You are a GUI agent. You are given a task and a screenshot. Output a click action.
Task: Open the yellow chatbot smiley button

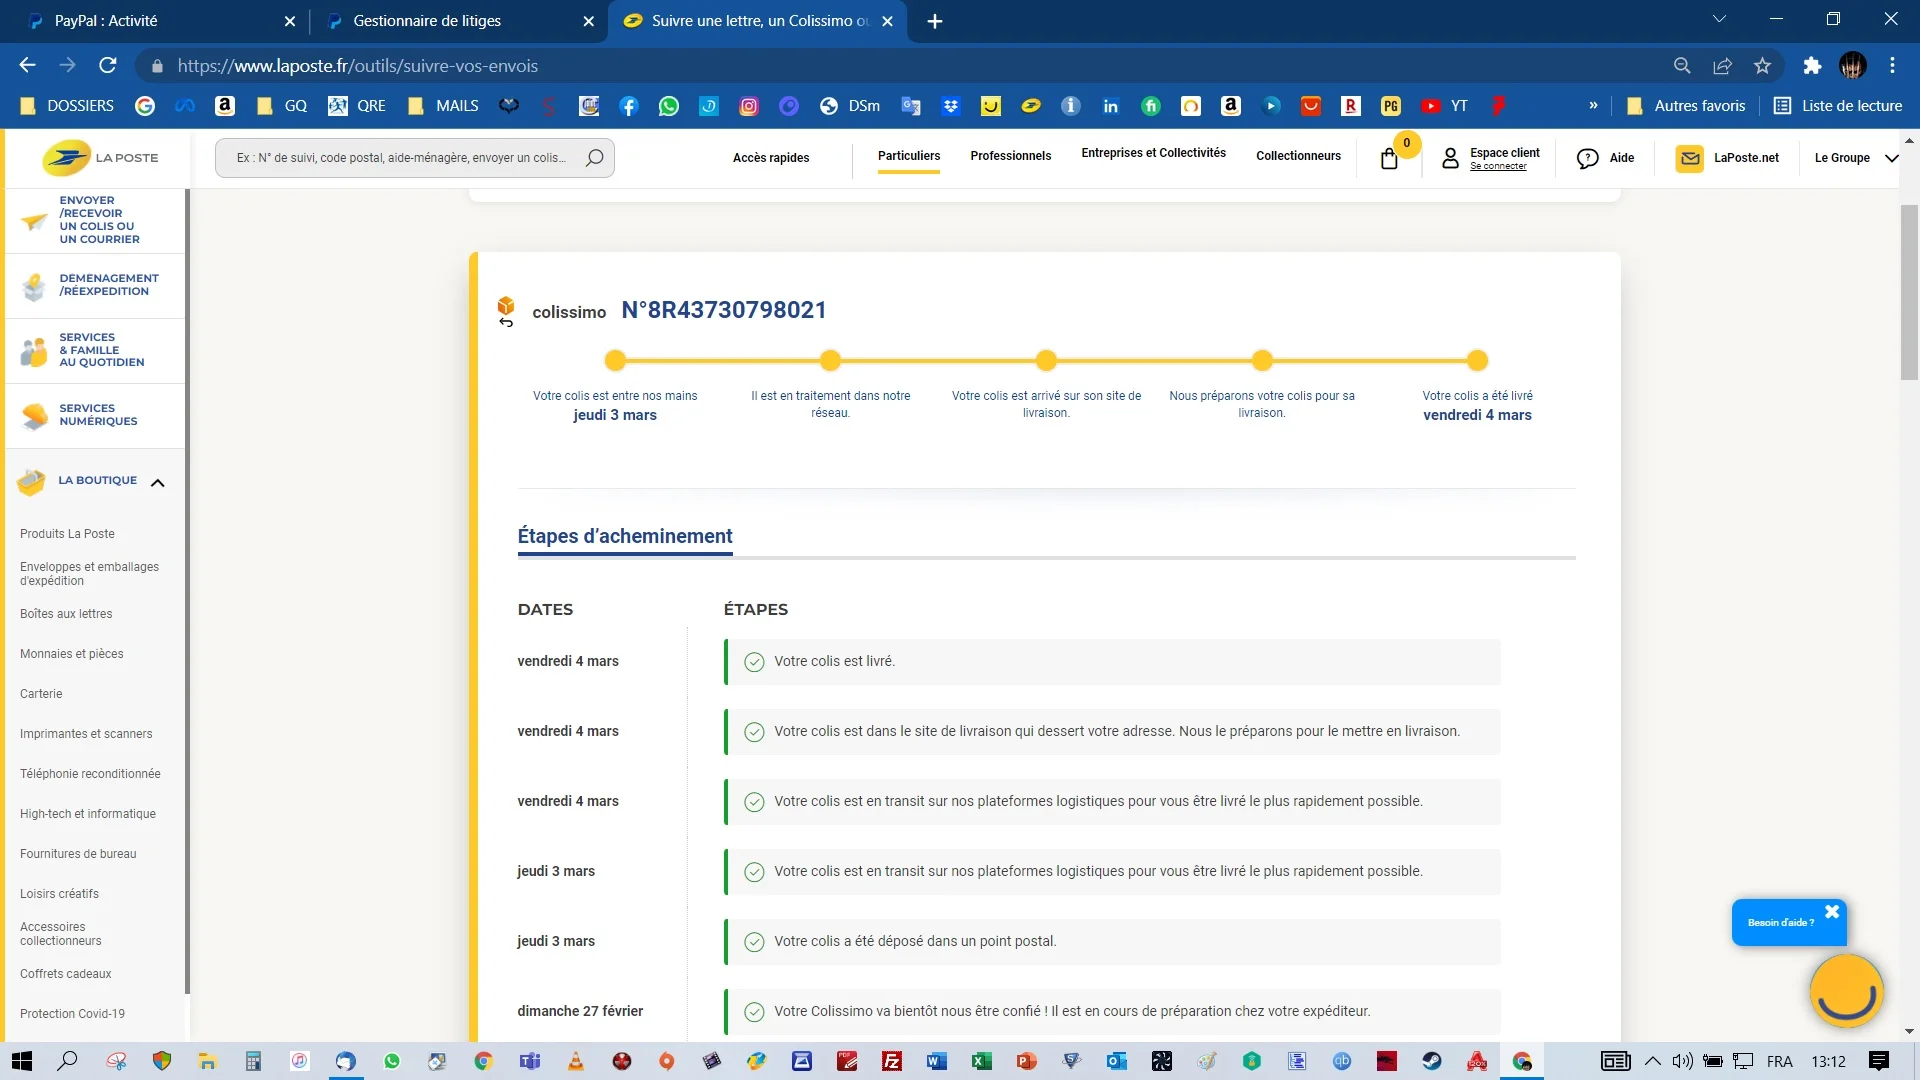click(1846, 991)
